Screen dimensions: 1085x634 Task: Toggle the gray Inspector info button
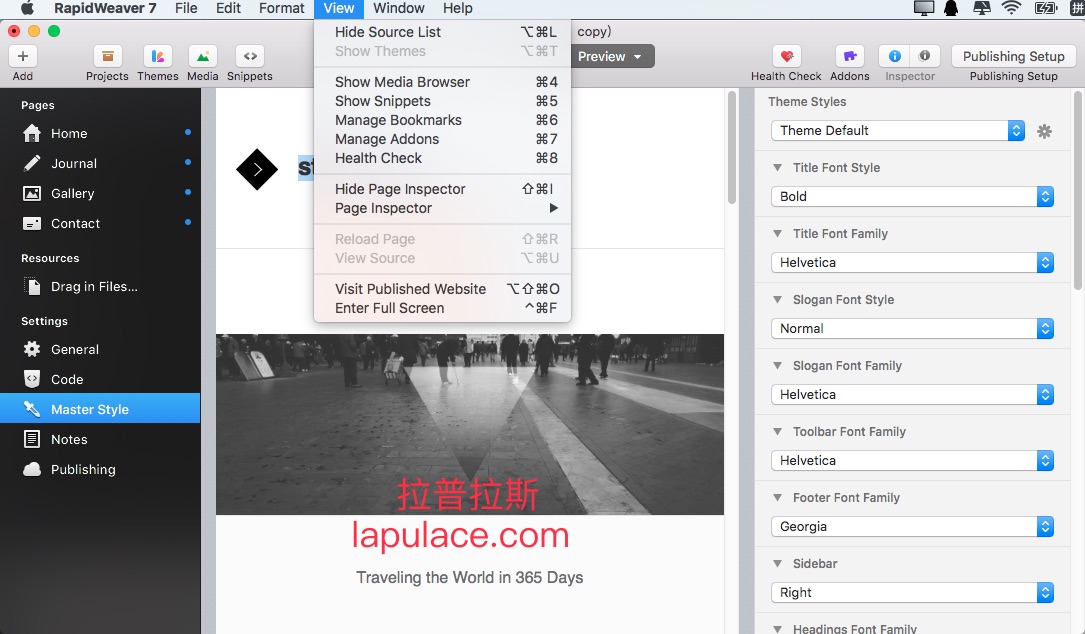(924, 56)
